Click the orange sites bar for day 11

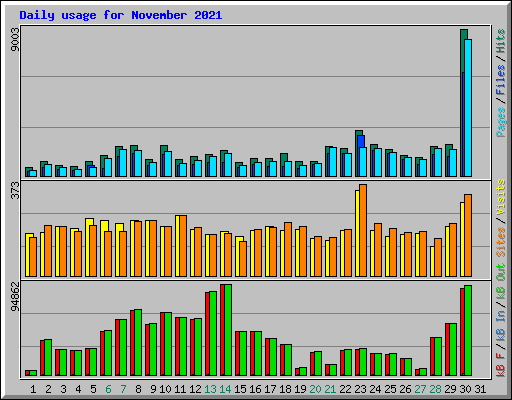(x=183, y=246)
